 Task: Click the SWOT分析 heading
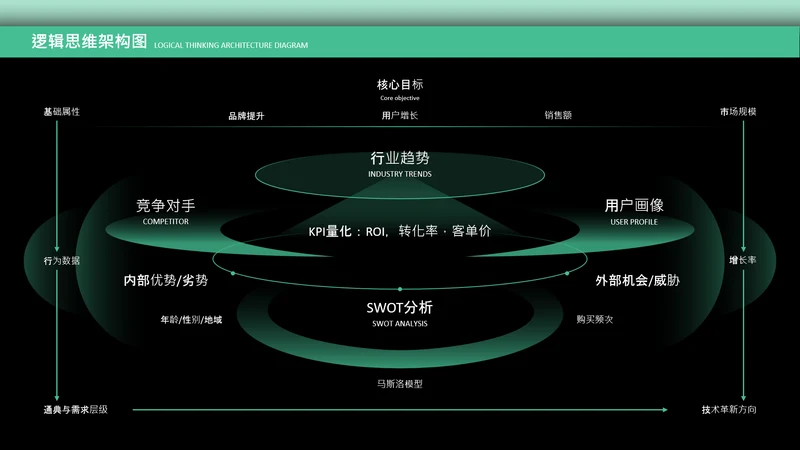(400, 307)
